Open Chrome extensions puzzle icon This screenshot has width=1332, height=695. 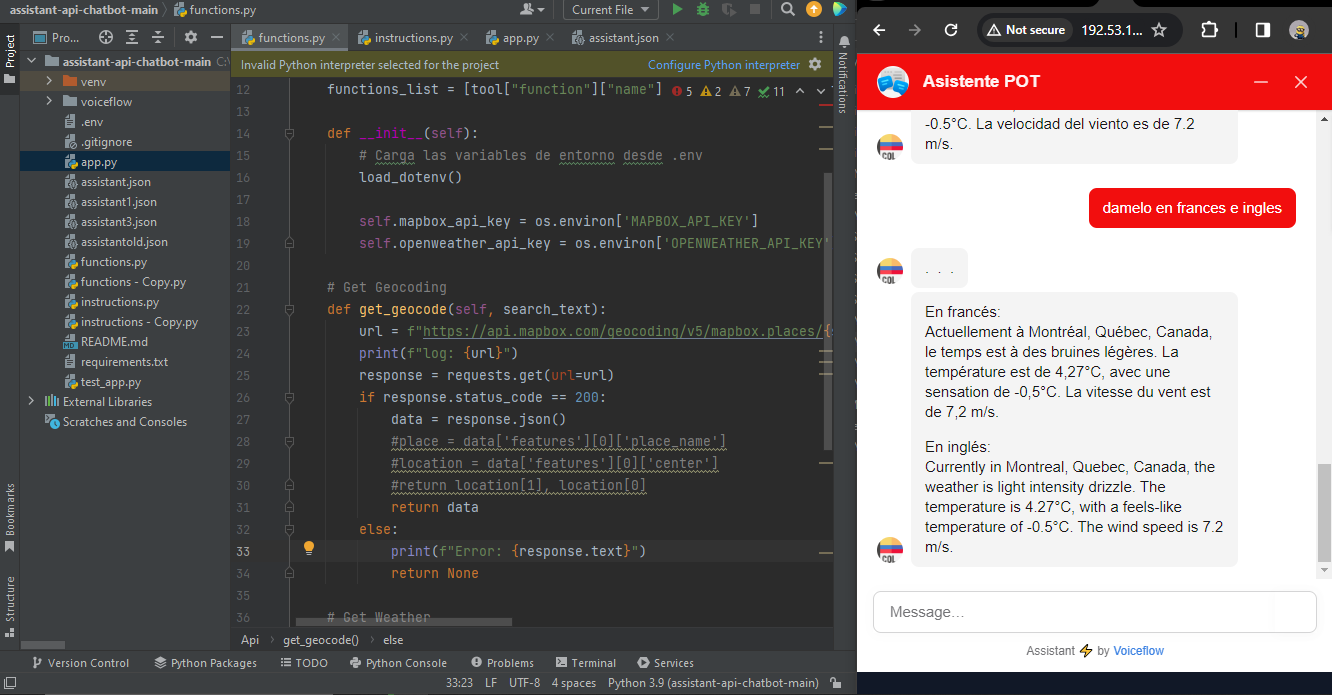tap(1210, 30)
